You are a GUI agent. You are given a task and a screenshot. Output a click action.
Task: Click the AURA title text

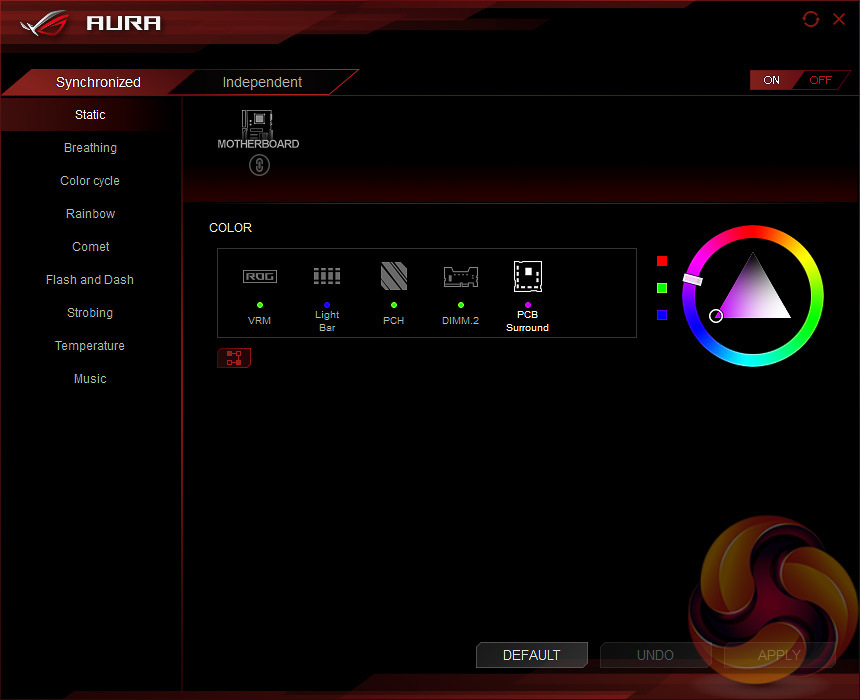point(123,23)
